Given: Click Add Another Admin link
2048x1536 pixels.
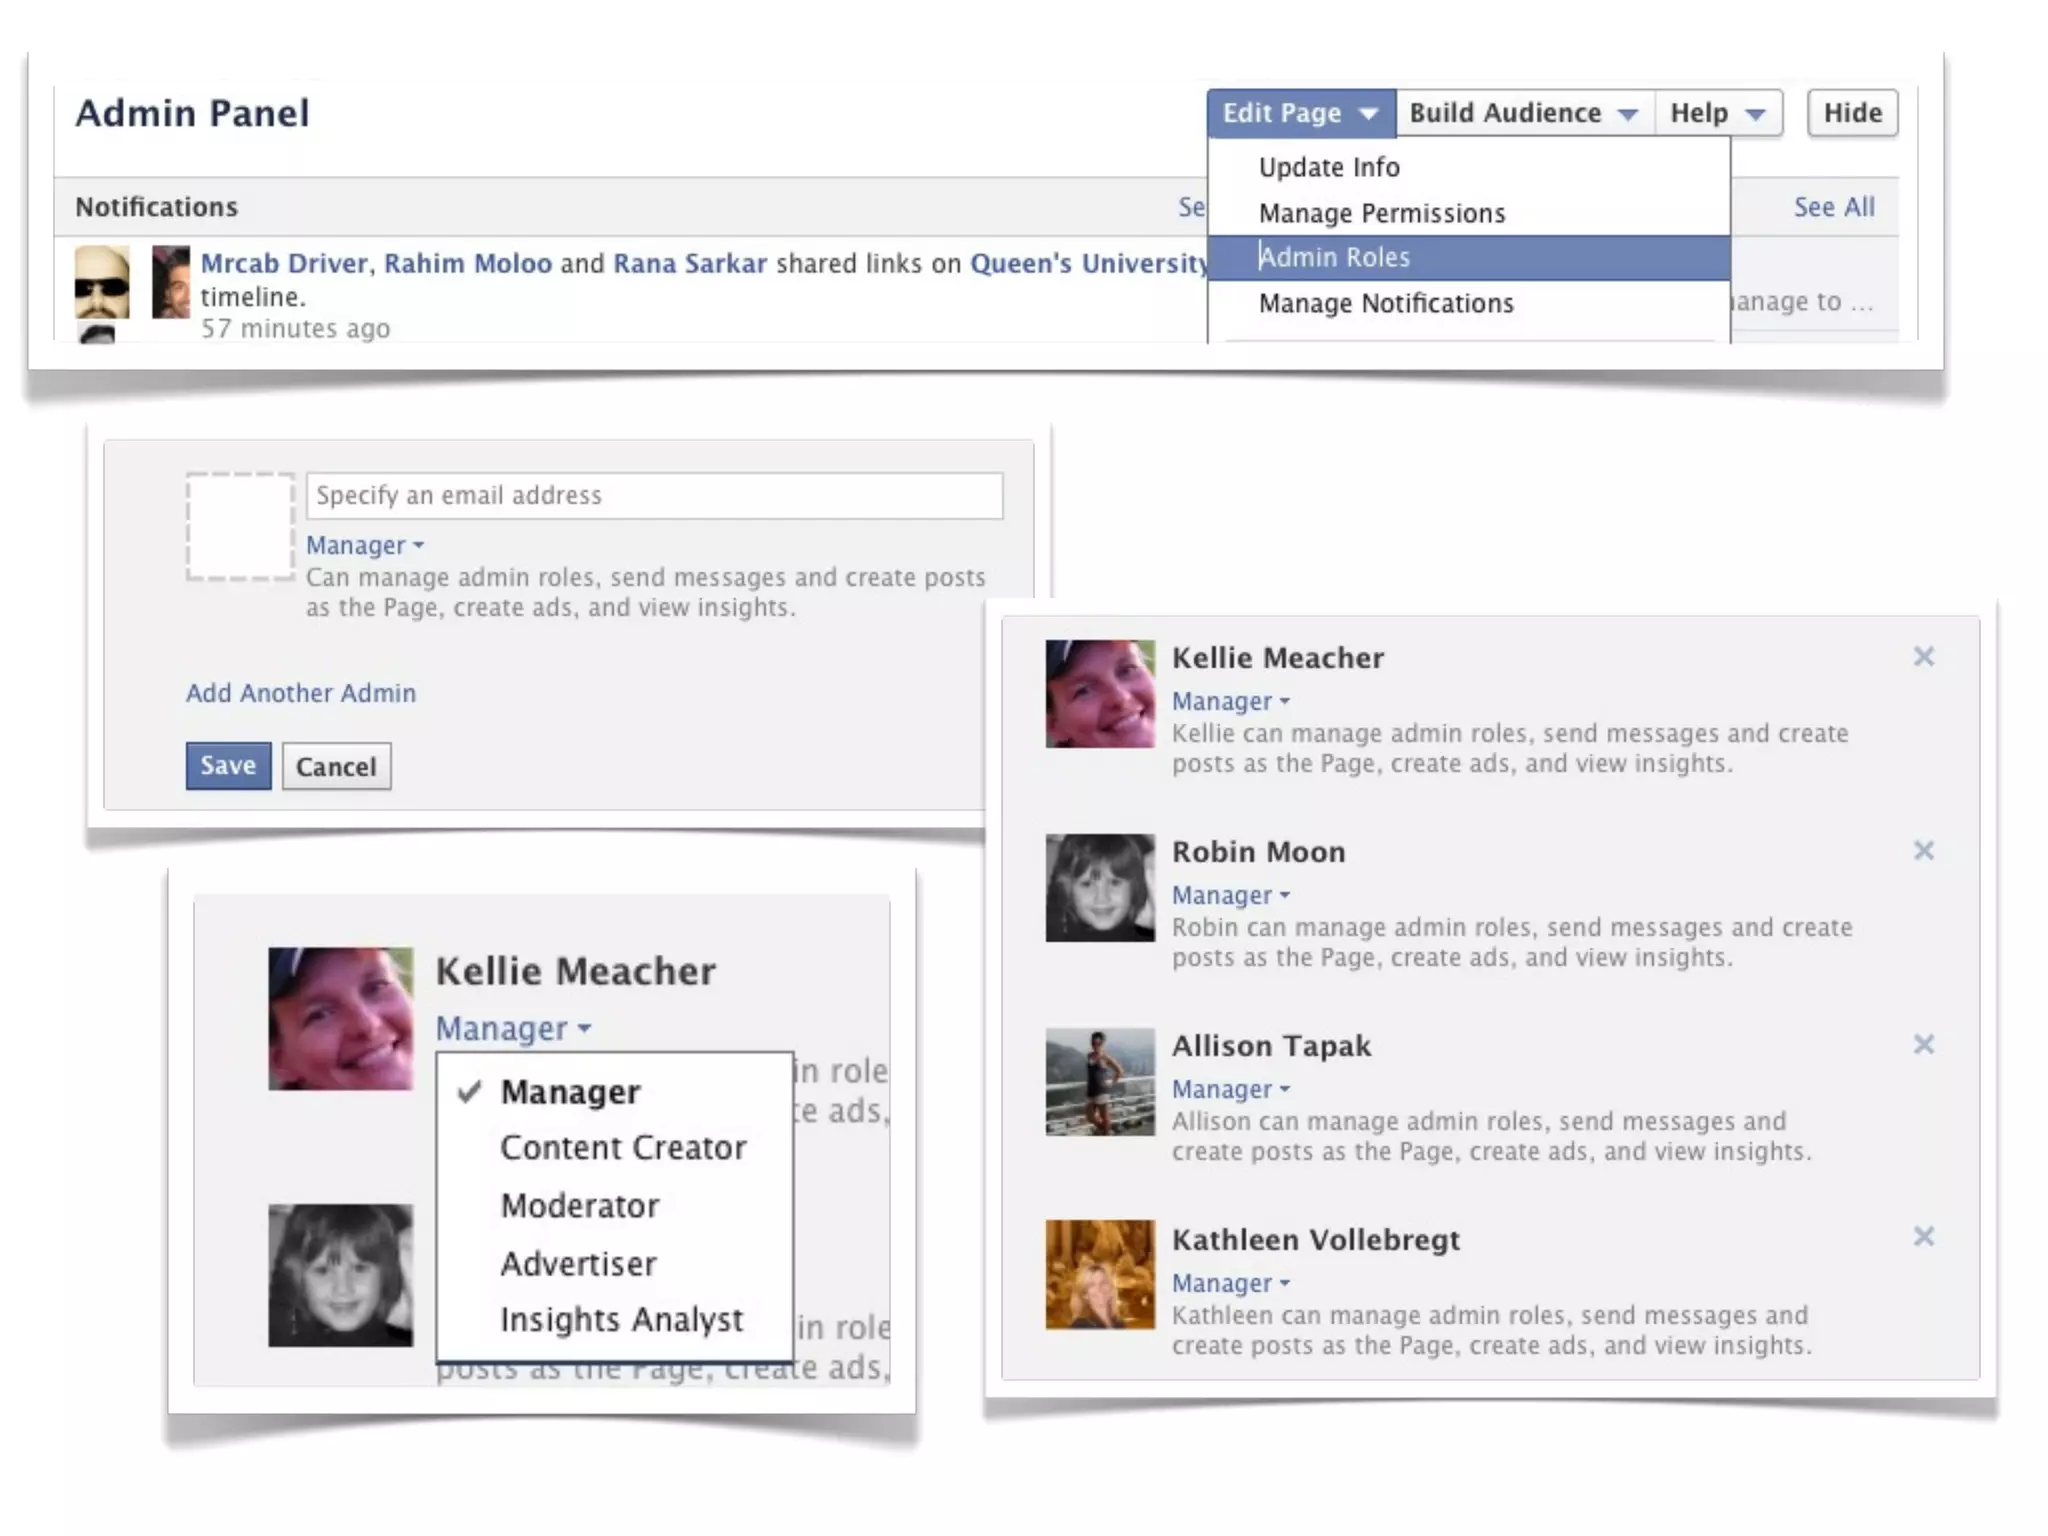Looking at the screenshot, I should tap(301, 693).
